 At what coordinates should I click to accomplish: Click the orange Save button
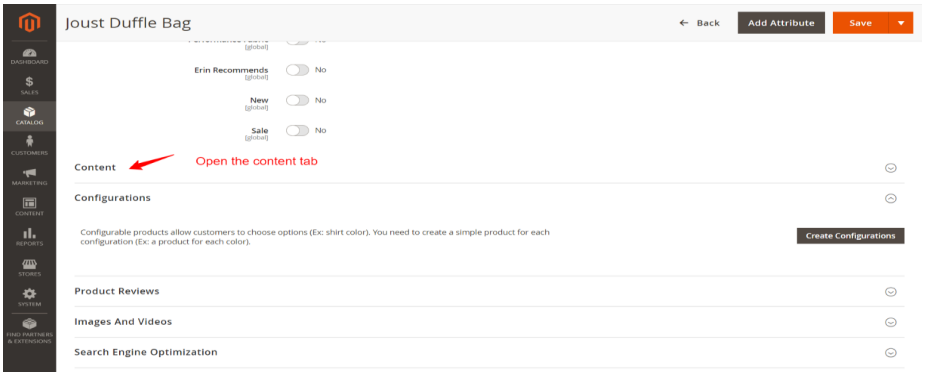click(861, 23)
